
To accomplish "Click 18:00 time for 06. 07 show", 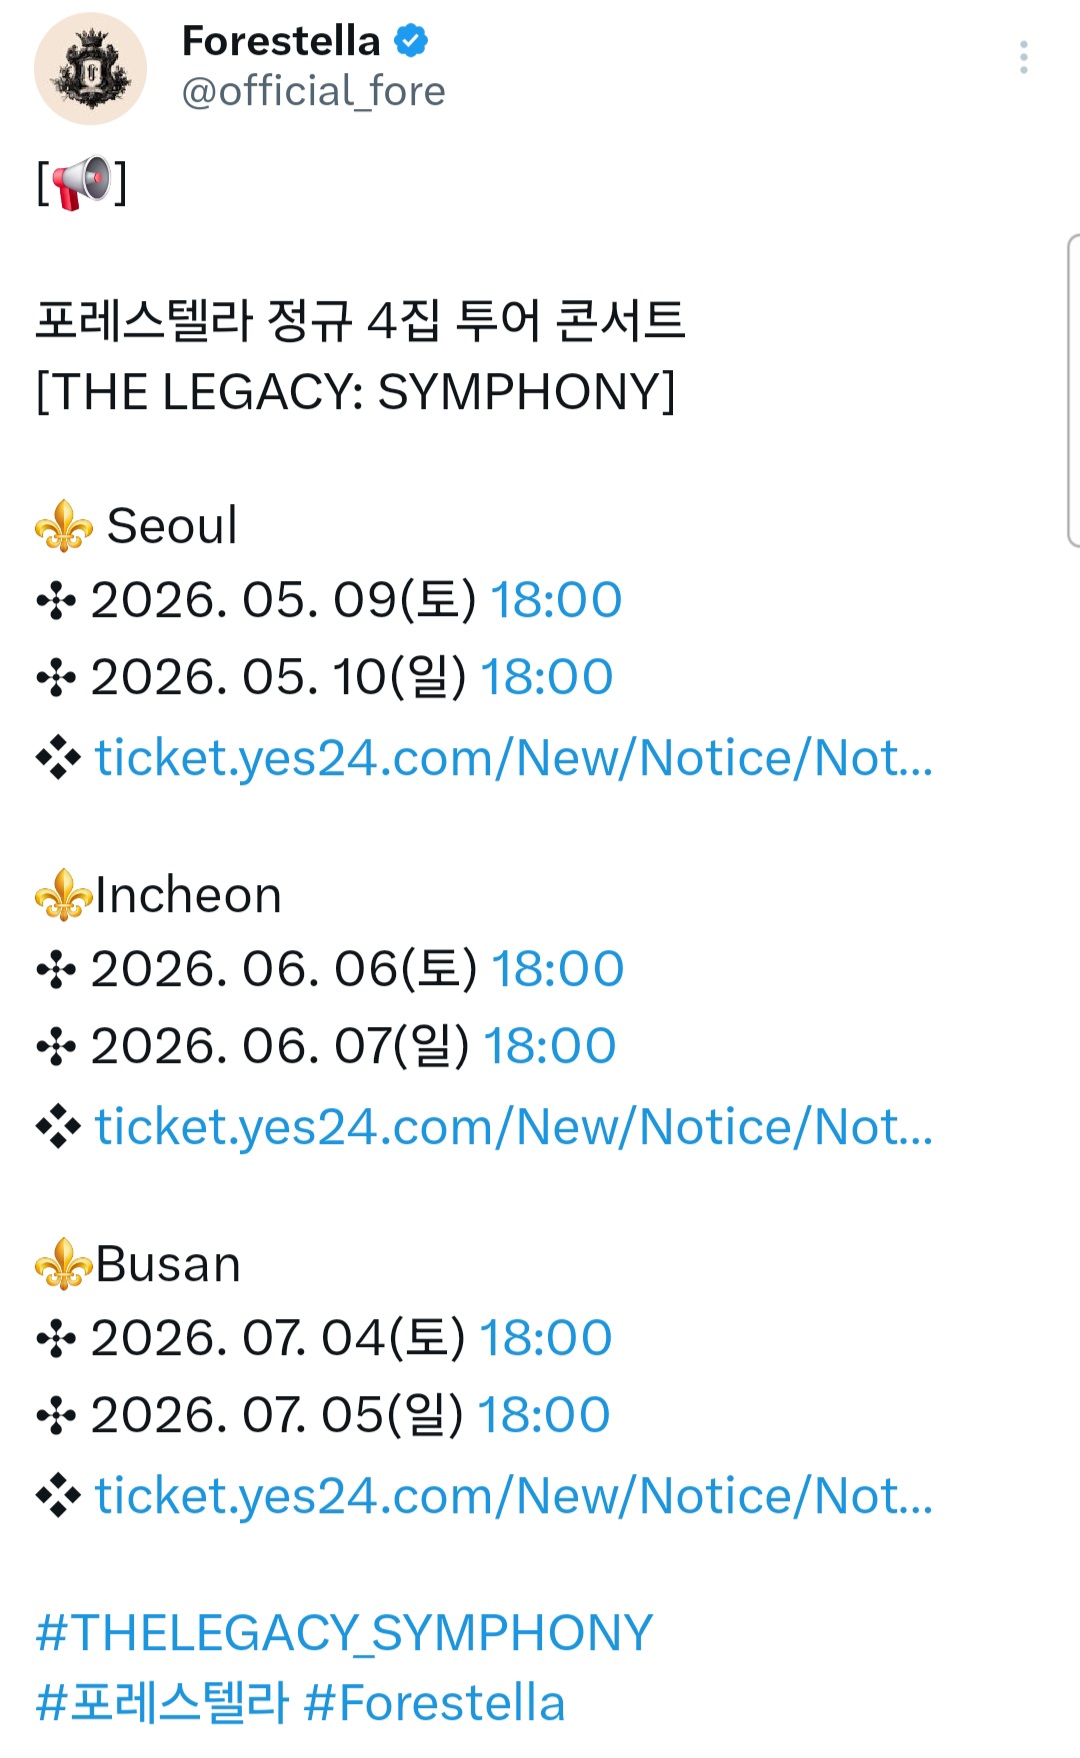I will 550,1046.
